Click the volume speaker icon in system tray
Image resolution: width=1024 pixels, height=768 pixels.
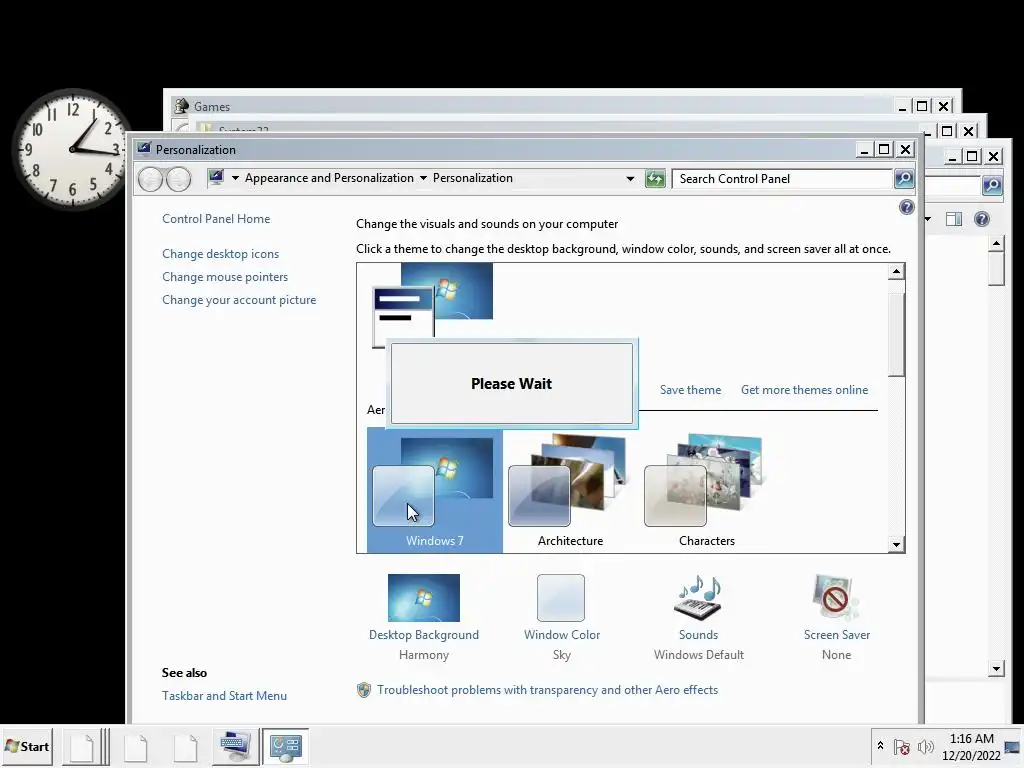(925, 747)
